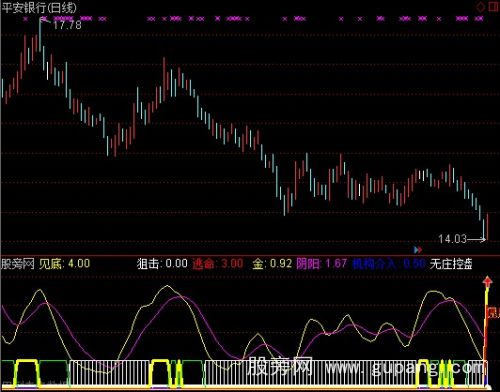Click the 无庄控盘 status label

[x=451, y=264]
